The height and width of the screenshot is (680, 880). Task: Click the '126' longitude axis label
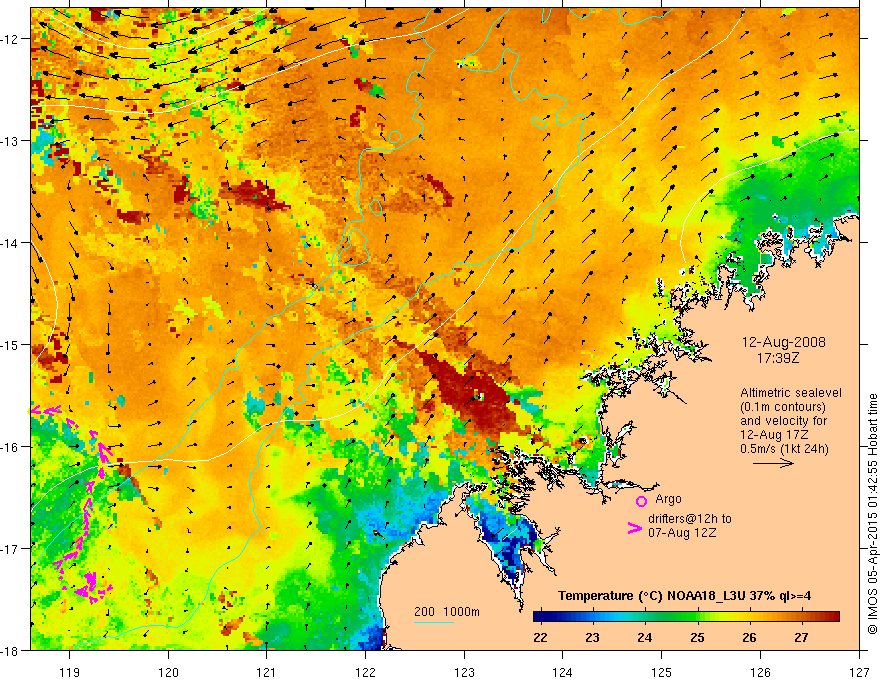pos(760,672)
